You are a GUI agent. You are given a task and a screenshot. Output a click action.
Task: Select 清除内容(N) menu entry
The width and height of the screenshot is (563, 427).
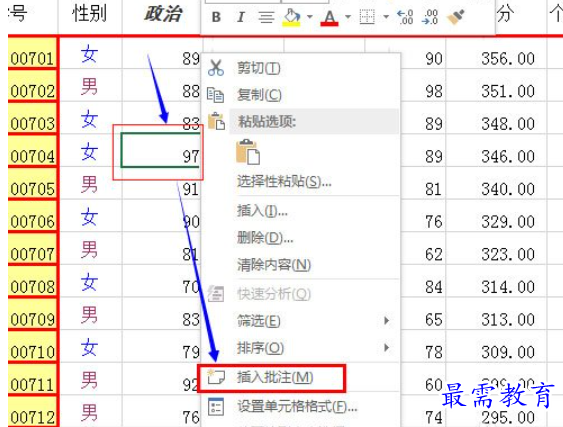pos(274,265)
